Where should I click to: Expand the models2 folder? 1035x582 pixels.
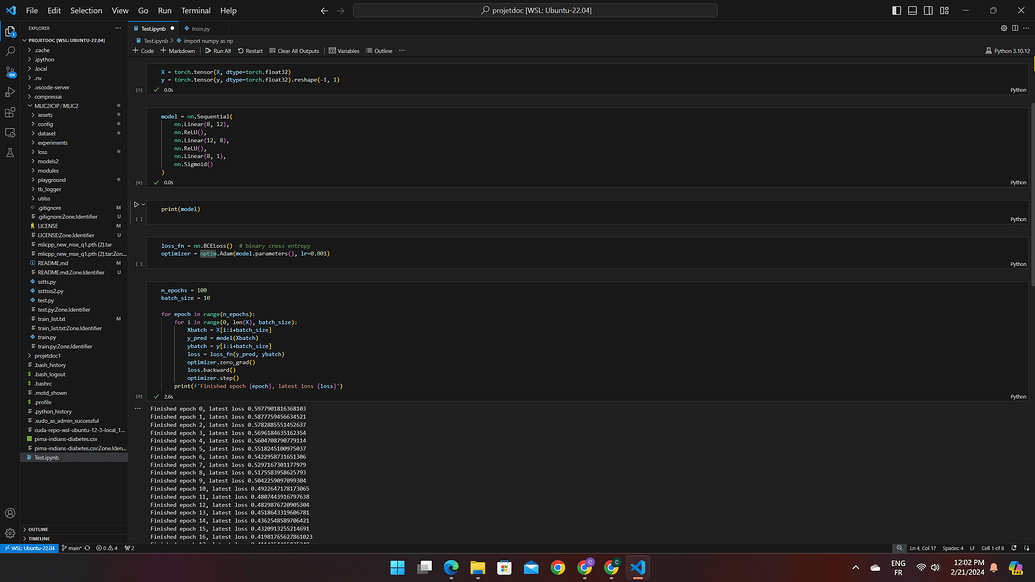48,161
